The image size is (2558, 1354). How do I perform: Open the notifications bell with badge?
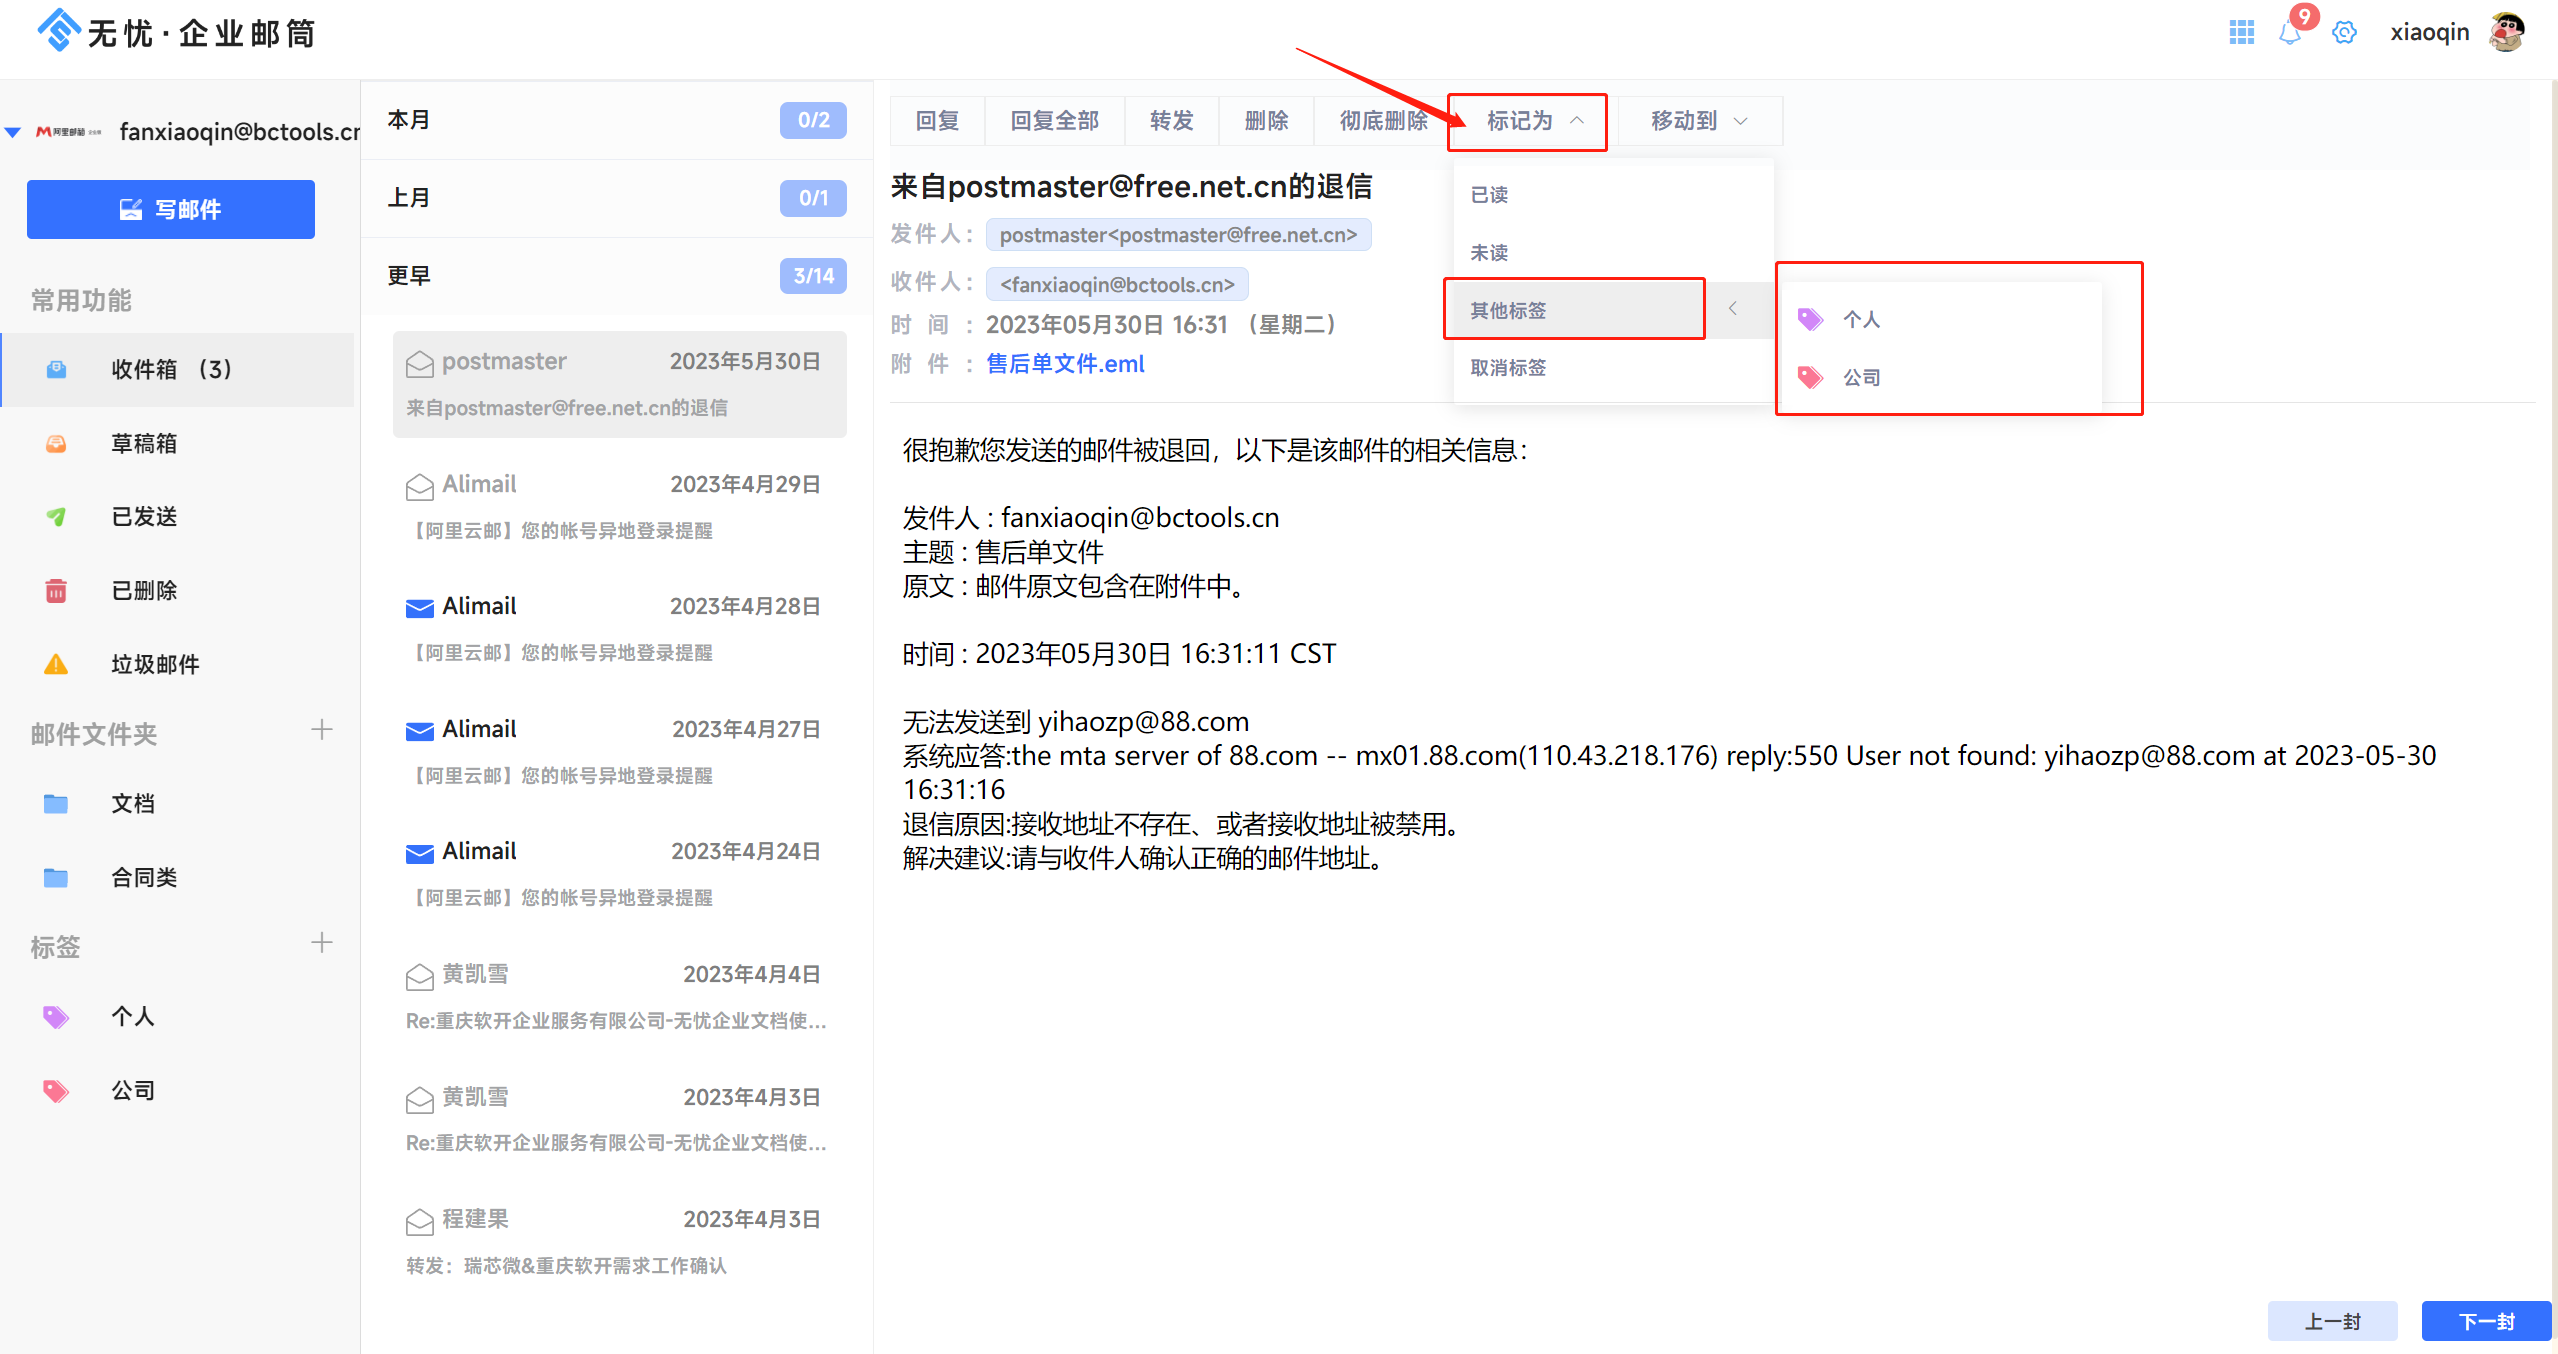2290,32
